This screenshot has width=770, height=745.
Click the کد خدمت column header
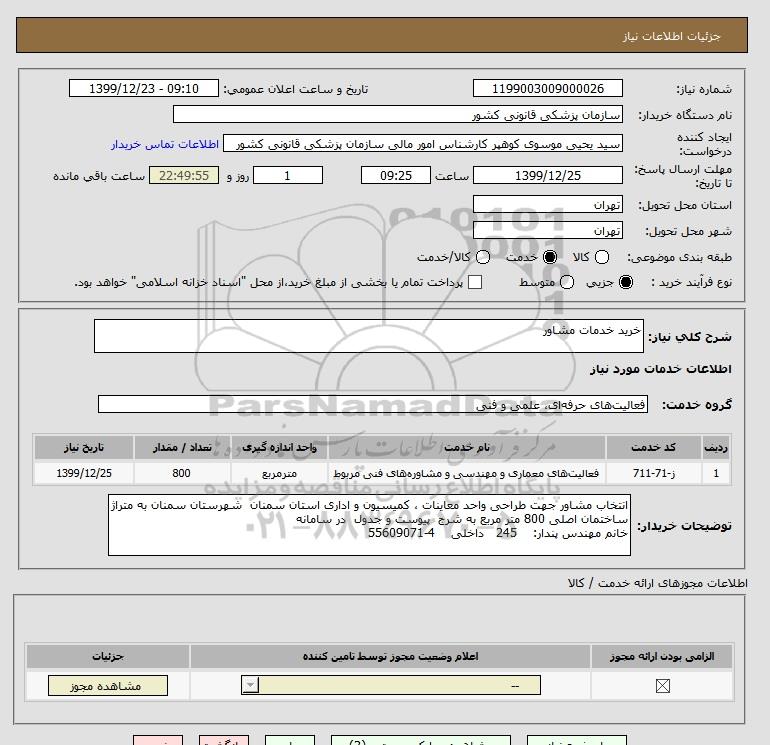click(653, 447)
